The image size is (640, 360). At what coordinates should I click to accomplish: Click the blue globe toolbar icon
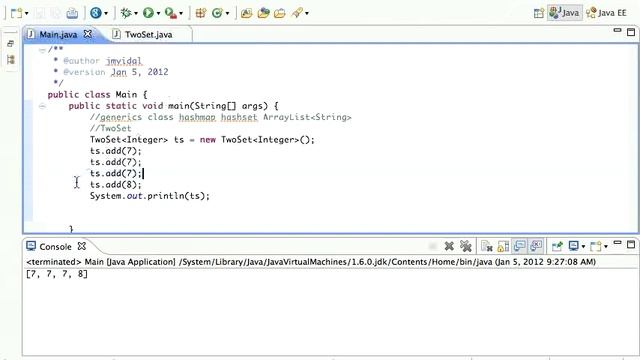pyautogui.click(x=96, y=13)
